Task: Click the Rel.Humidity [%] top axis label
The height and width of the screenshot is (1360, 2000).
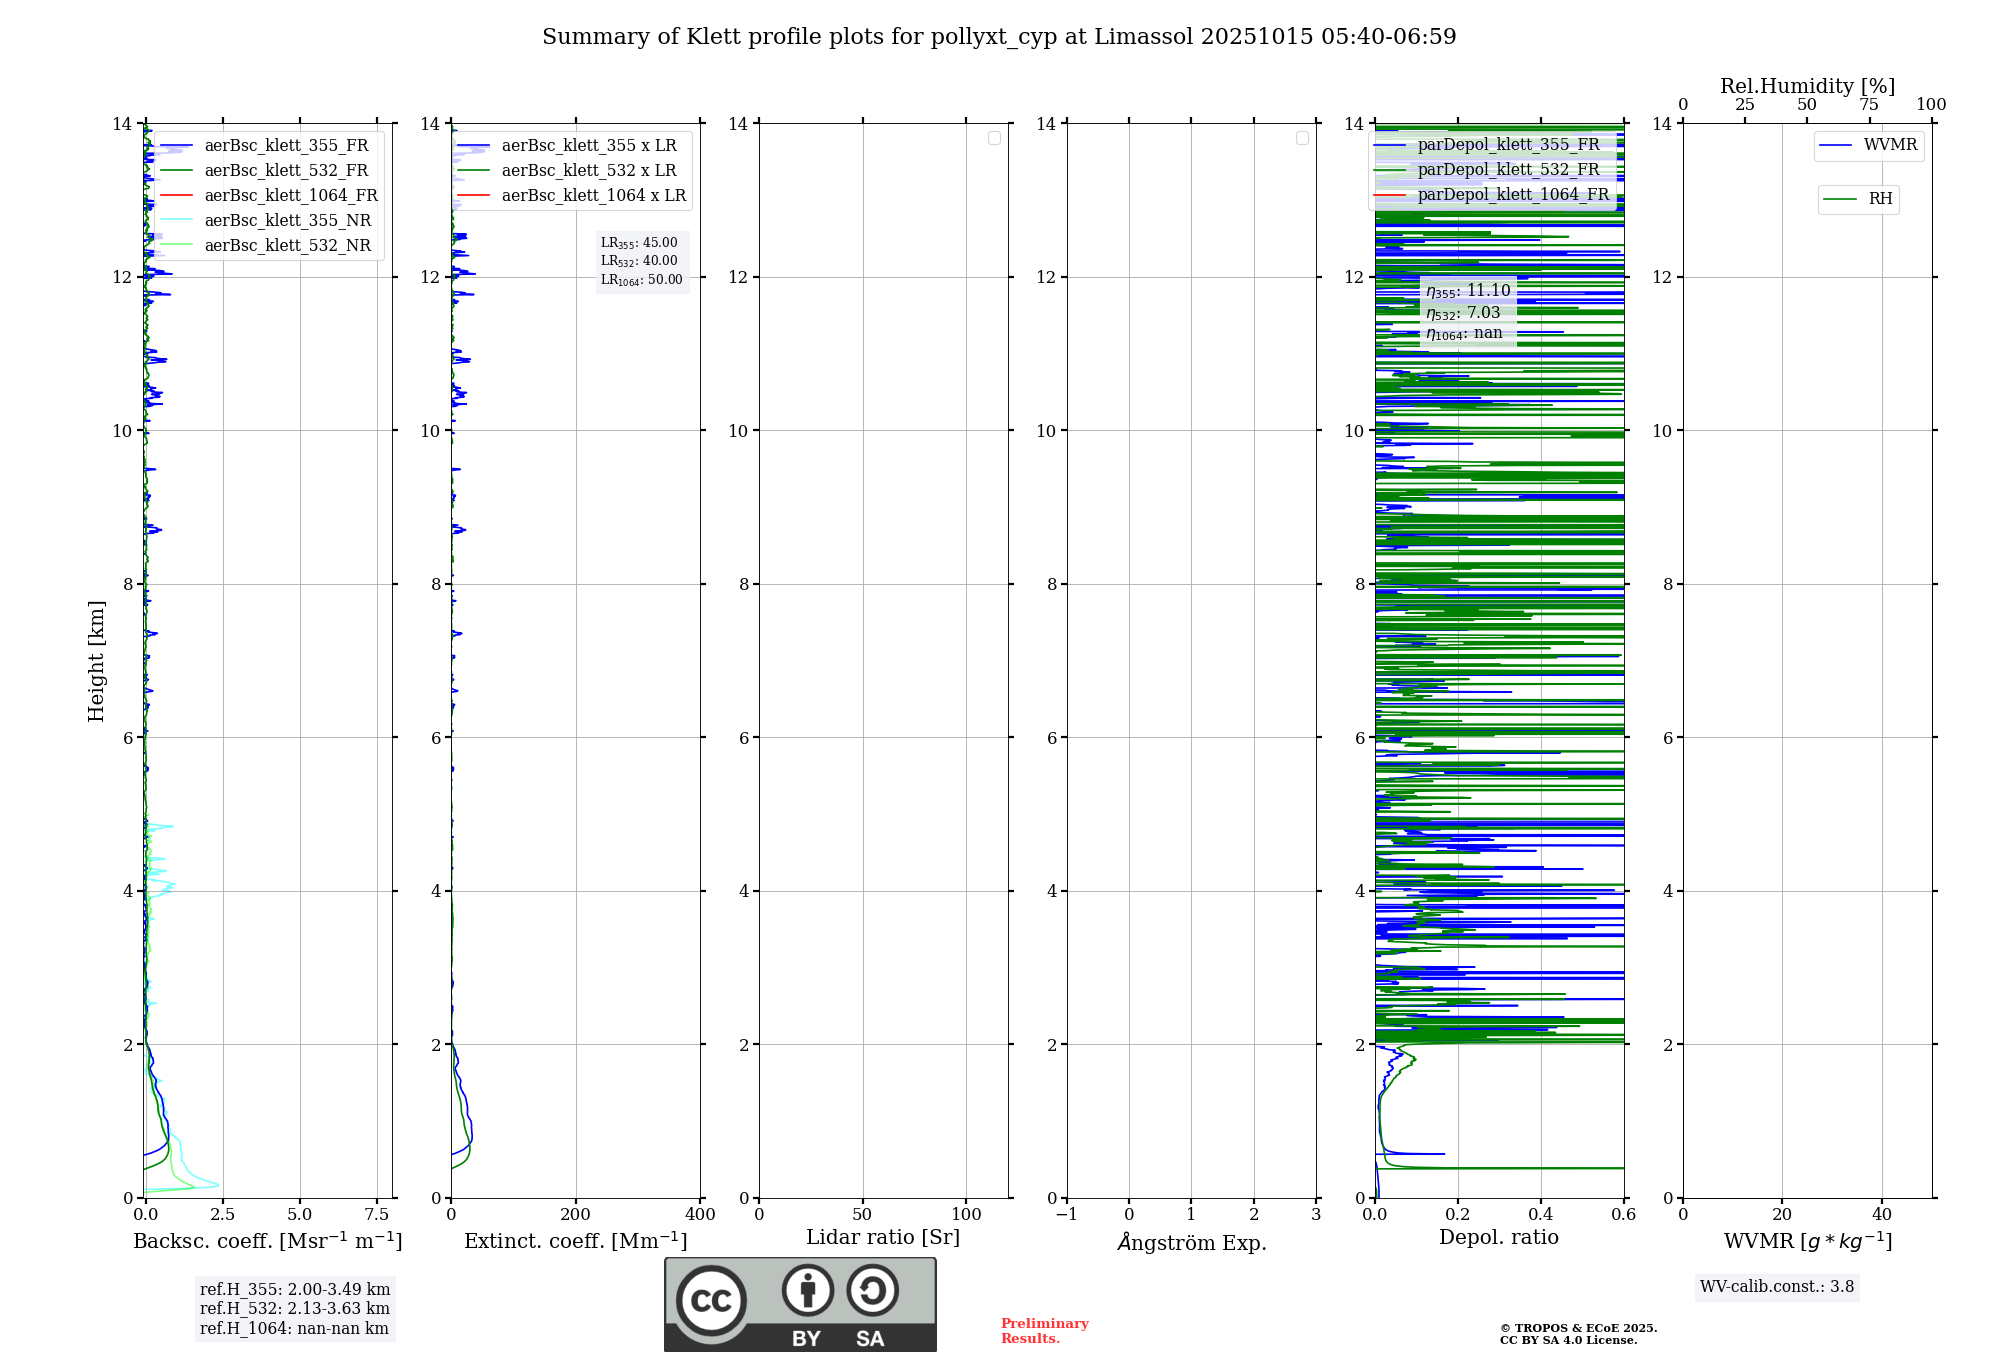Action: (1807, 86)
